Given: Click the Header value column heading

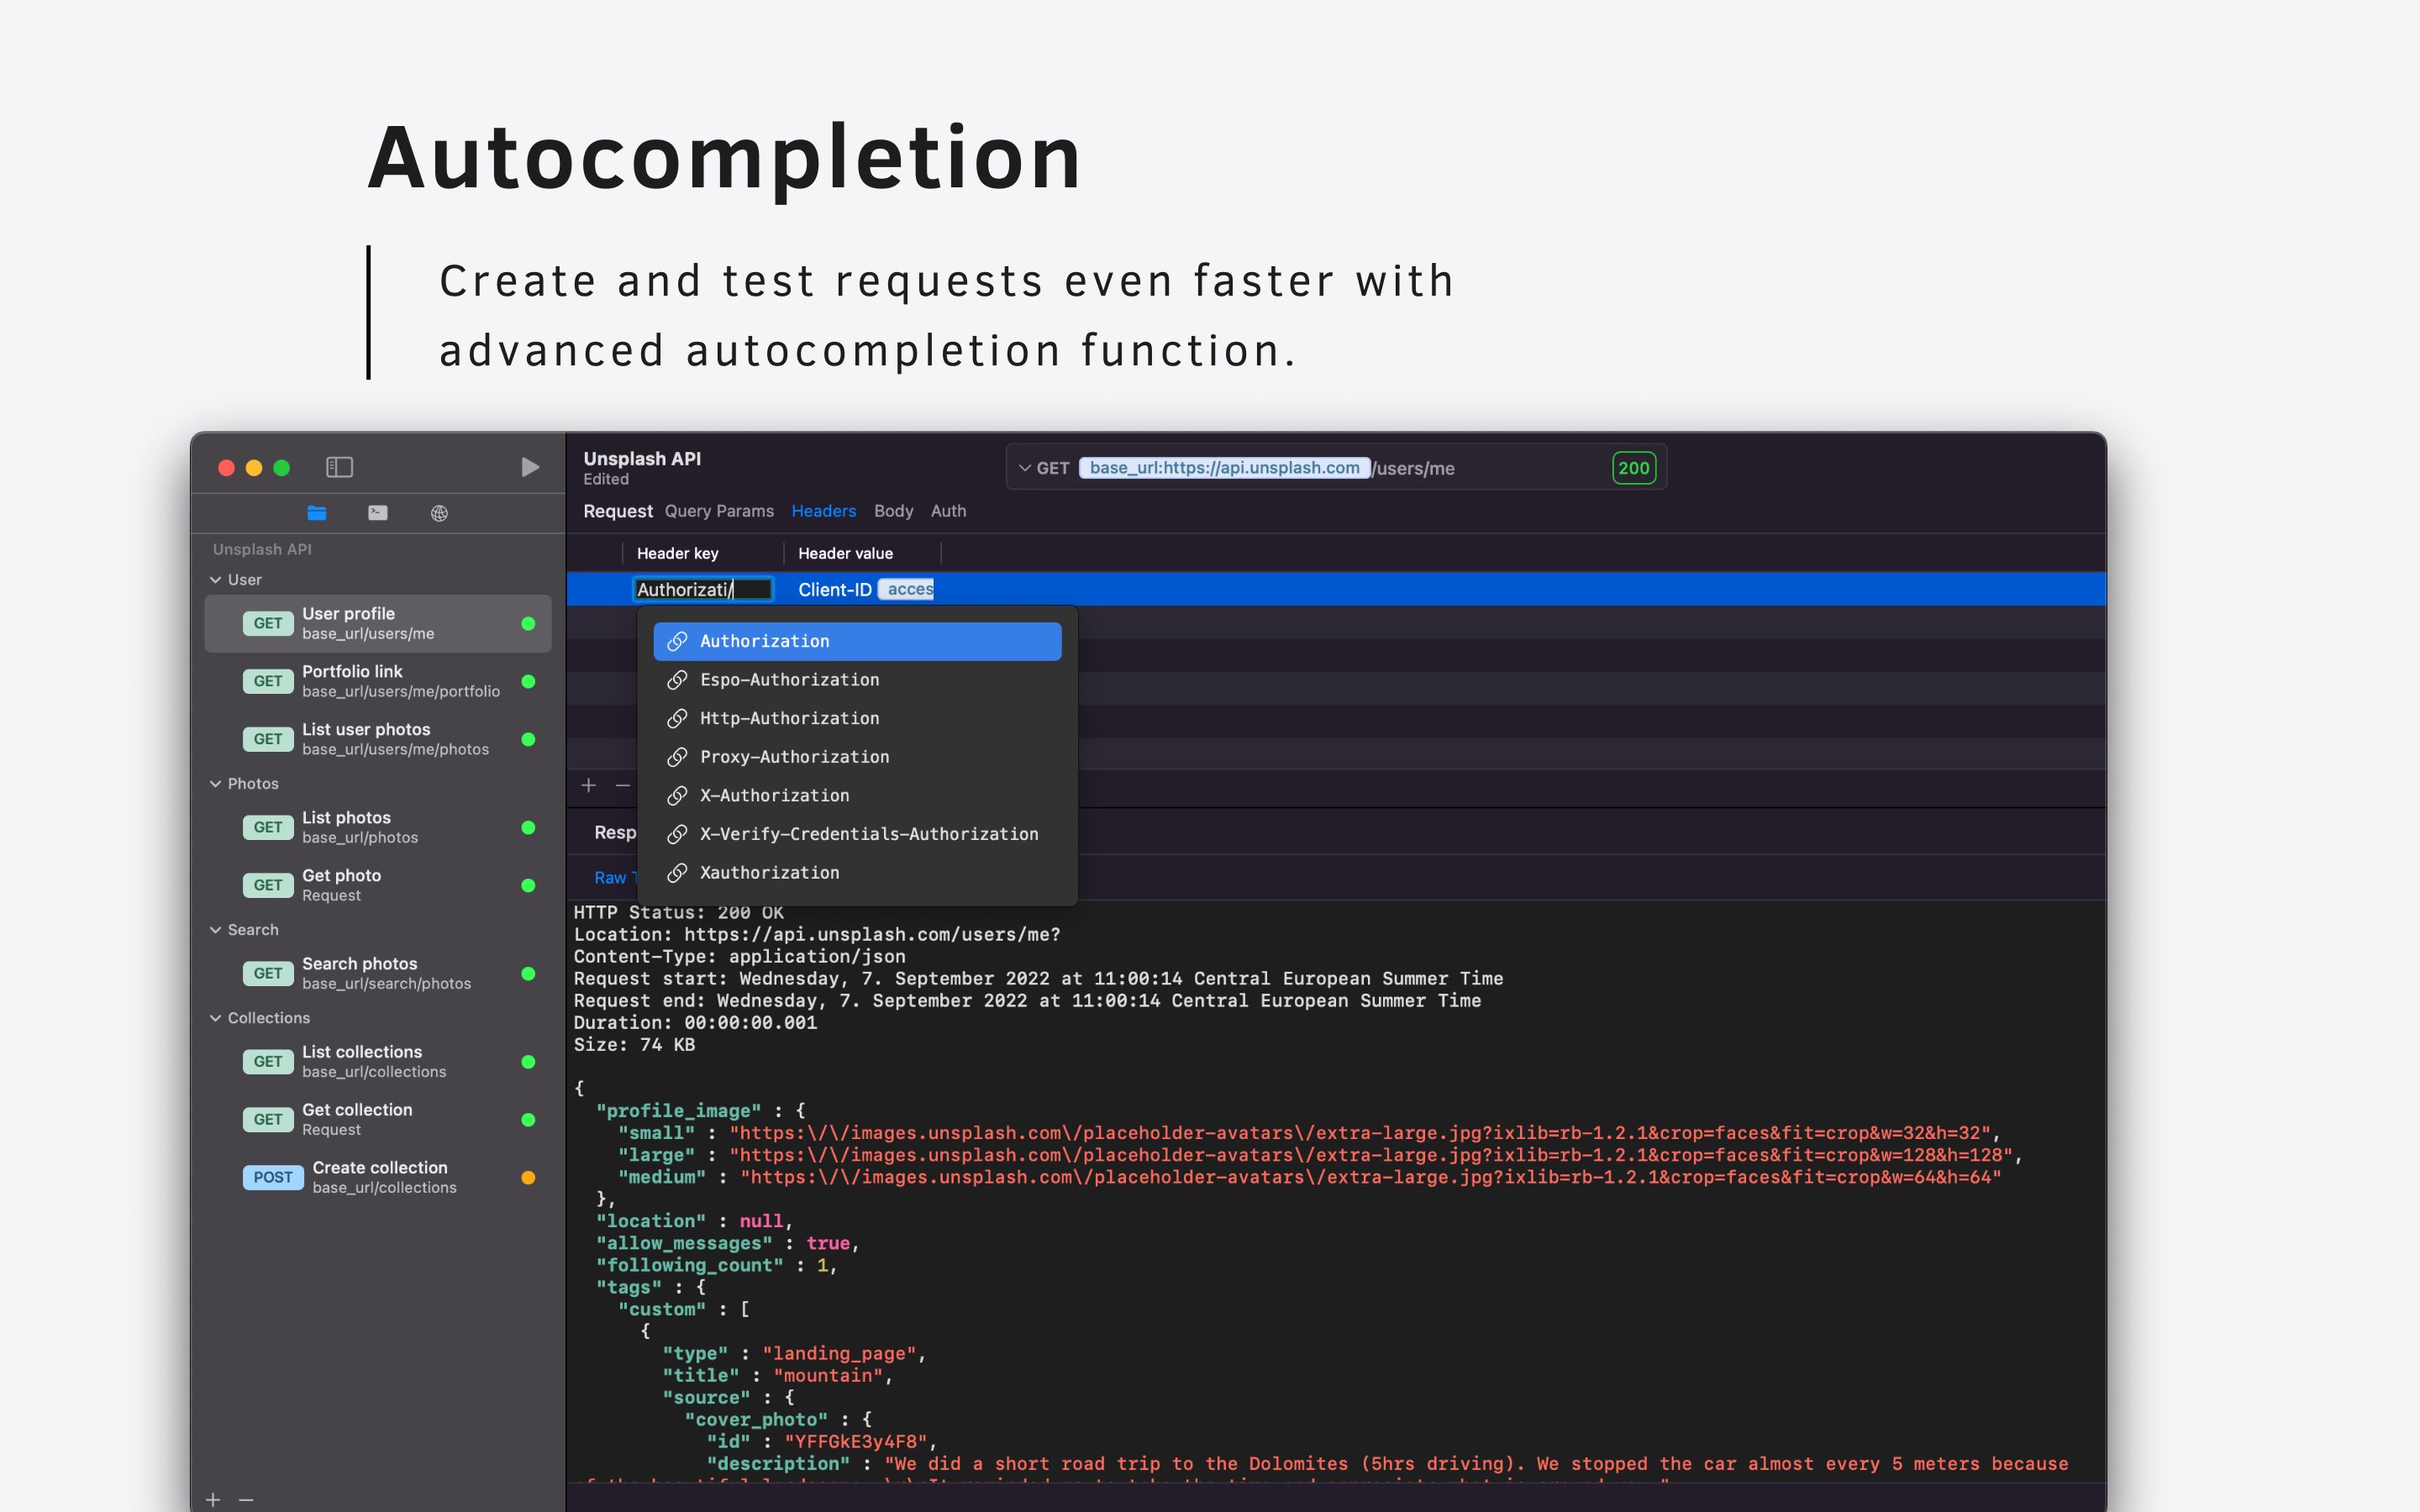Looking at the screenshot, I should tap(845, 554).
